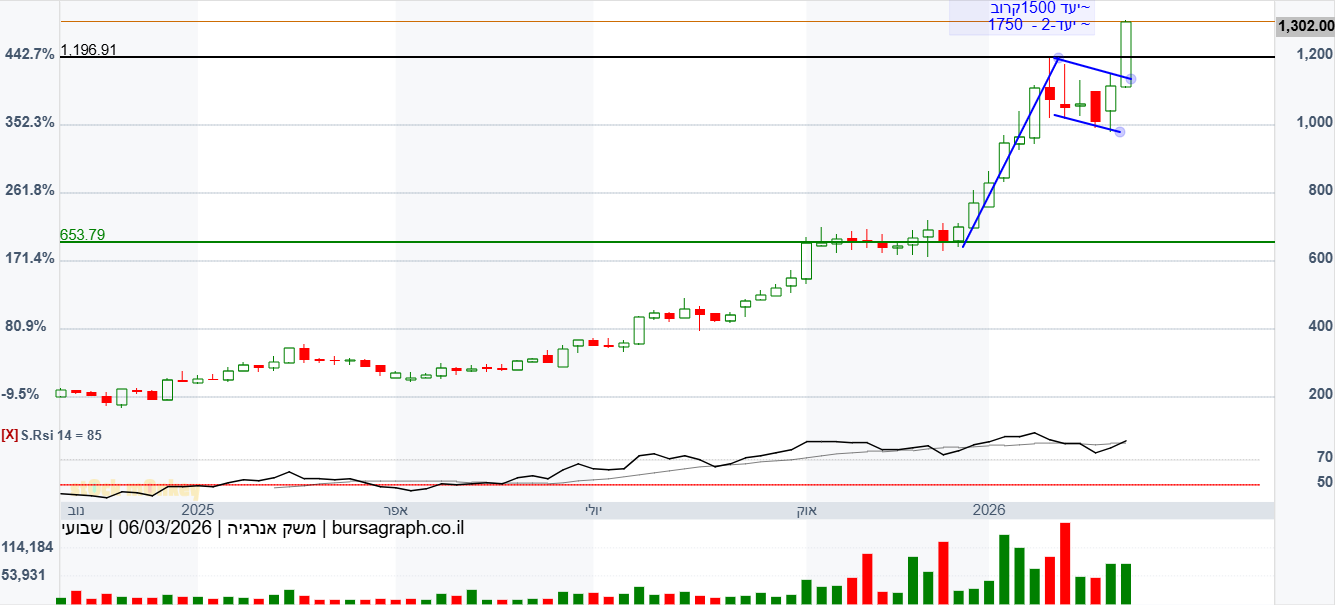Click the 06/03/2026 chart date text
This screenshot has height=605, width=1335.
pyautogui.click(x=164, y=528)
